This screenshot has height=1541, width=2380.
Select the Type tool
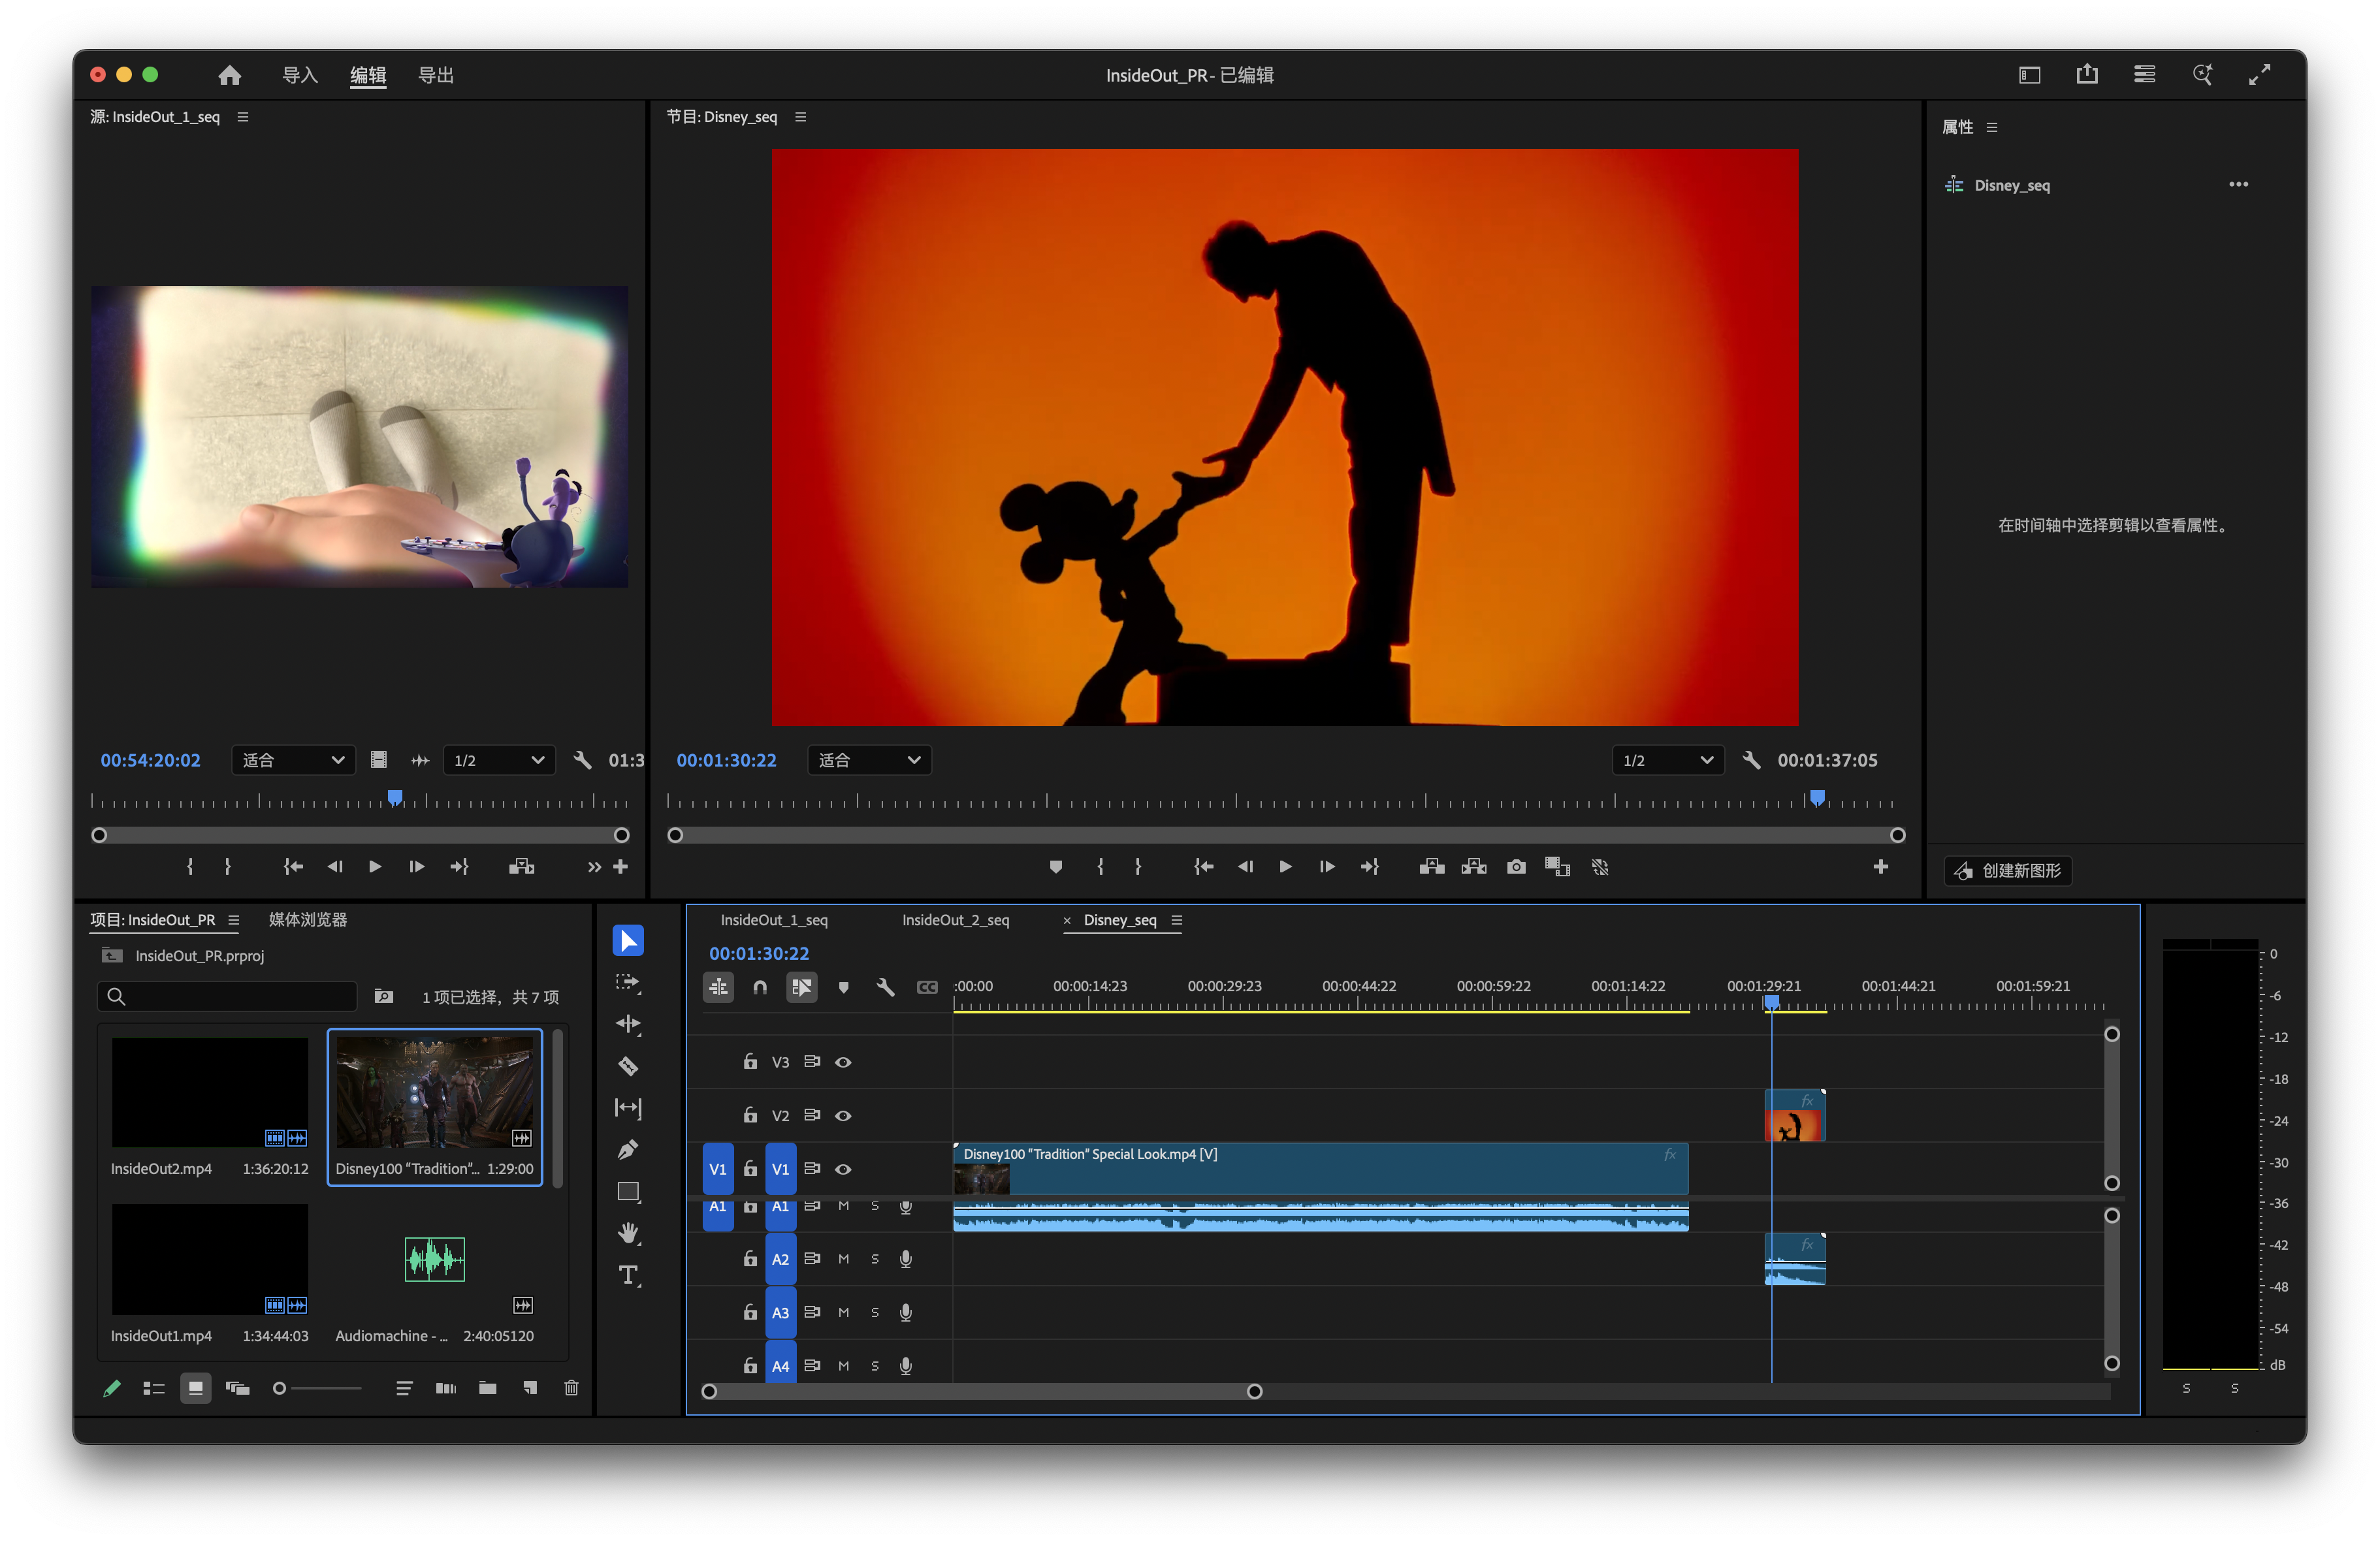tap(628, 1275)
